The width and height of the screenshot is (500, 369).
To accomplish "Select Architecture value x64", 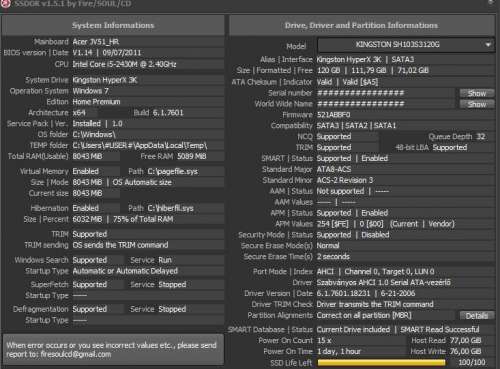I will [79, 113].
